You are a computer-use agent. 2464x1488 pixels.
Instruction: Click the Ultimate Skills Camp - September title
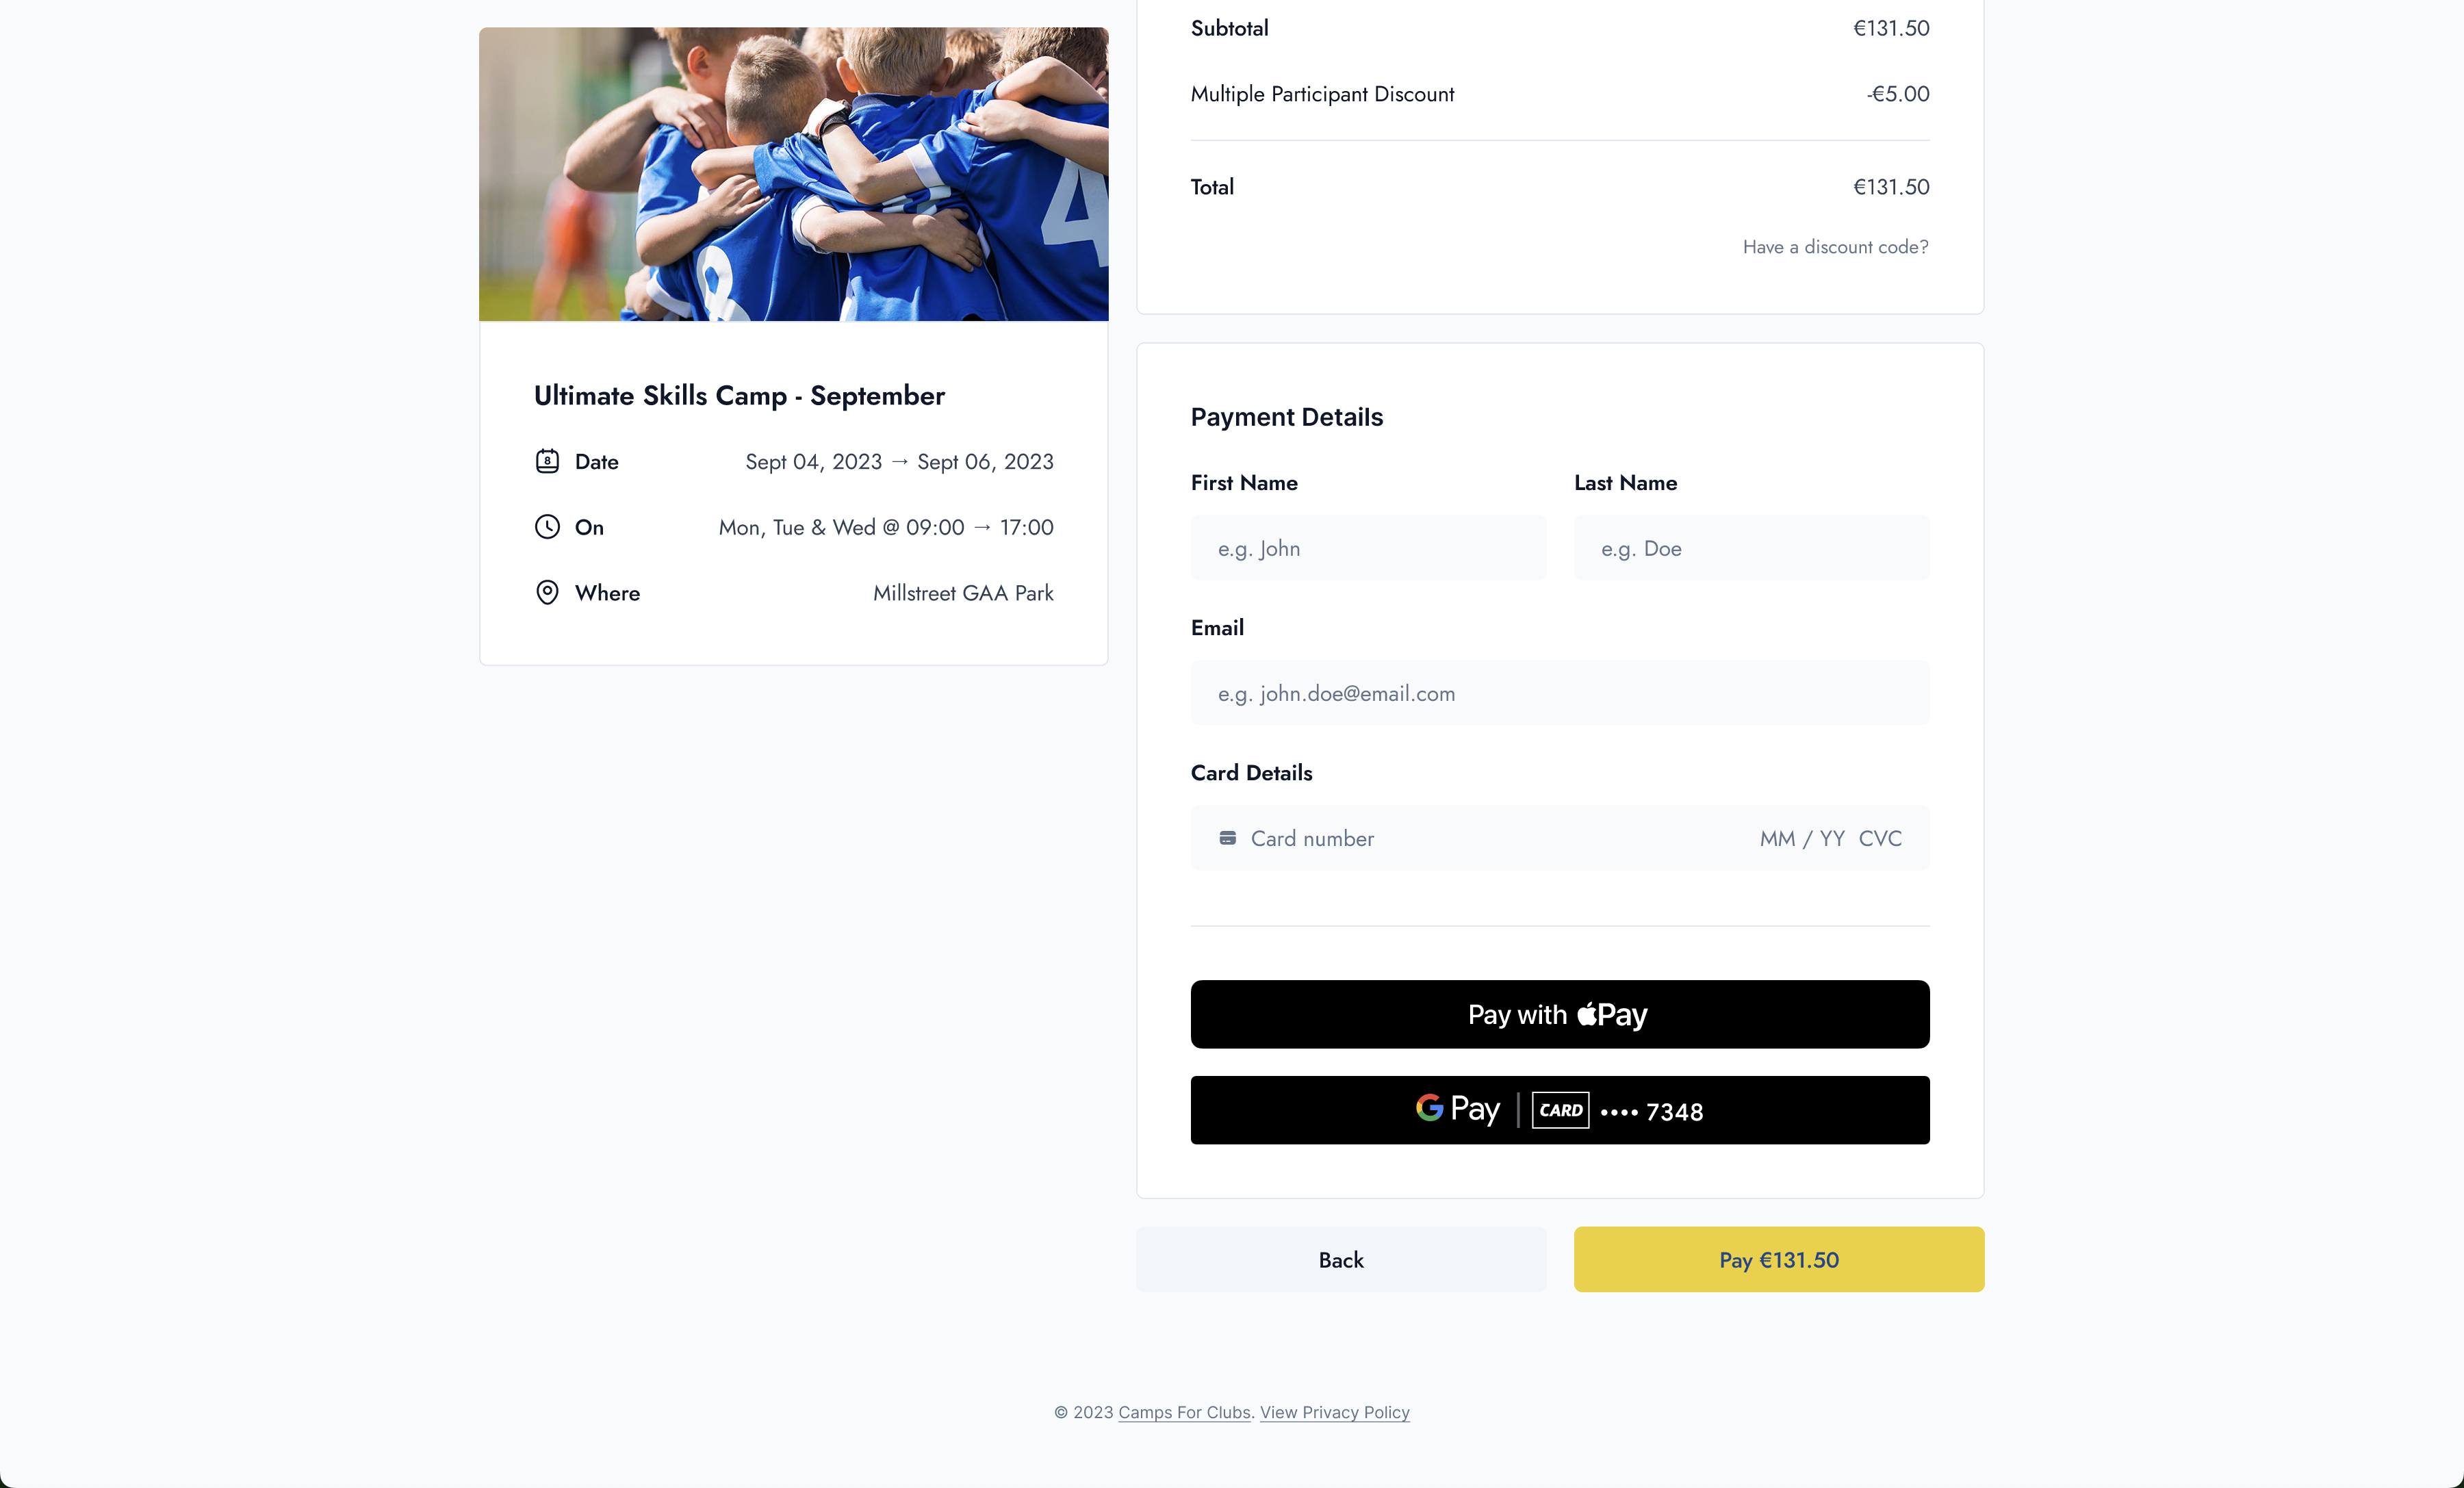pyautogui.click(x=739, y=396)
